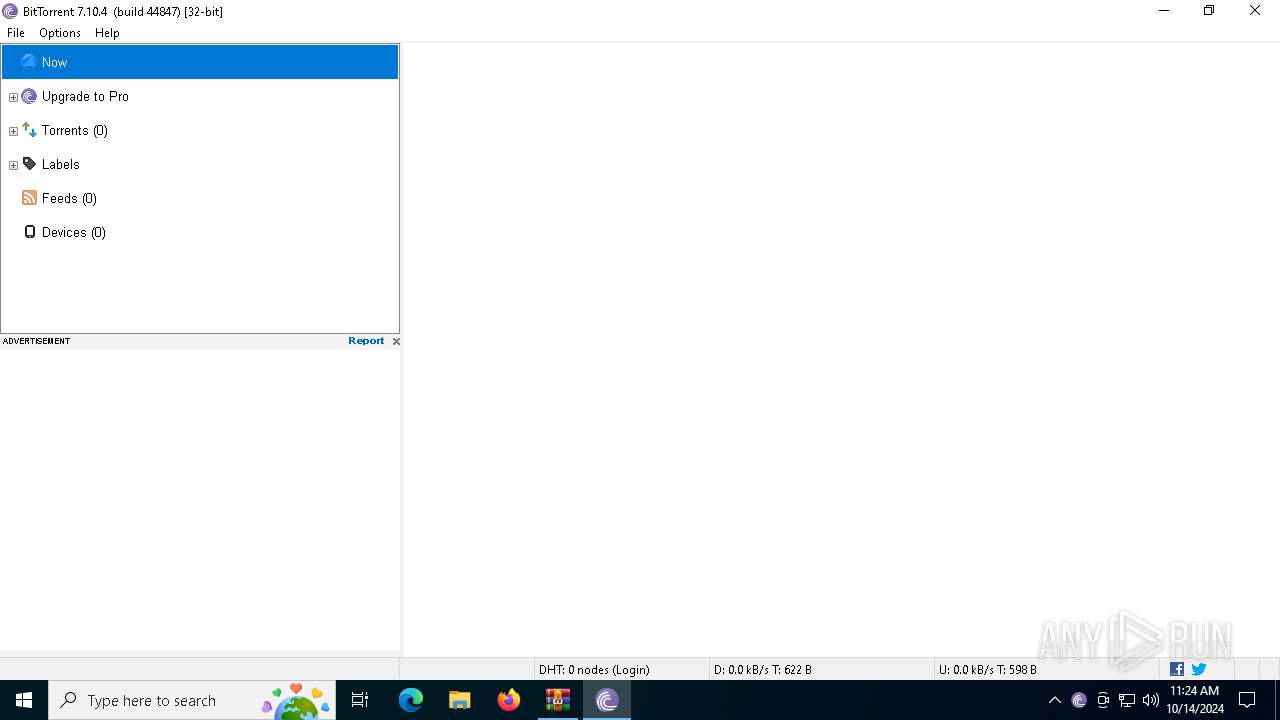Select the Now sidebar item
1280x720 pixels.
[x=200, y=62]
